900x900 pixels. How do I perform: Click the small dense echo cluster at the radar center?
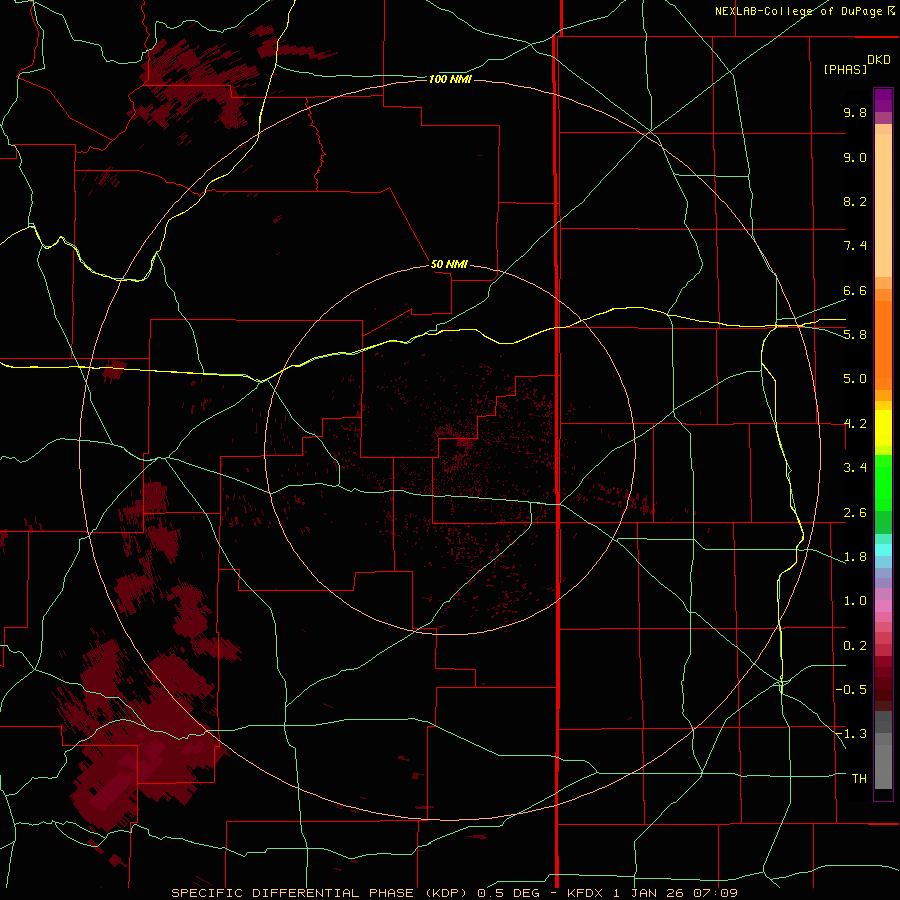click(464, 442)
